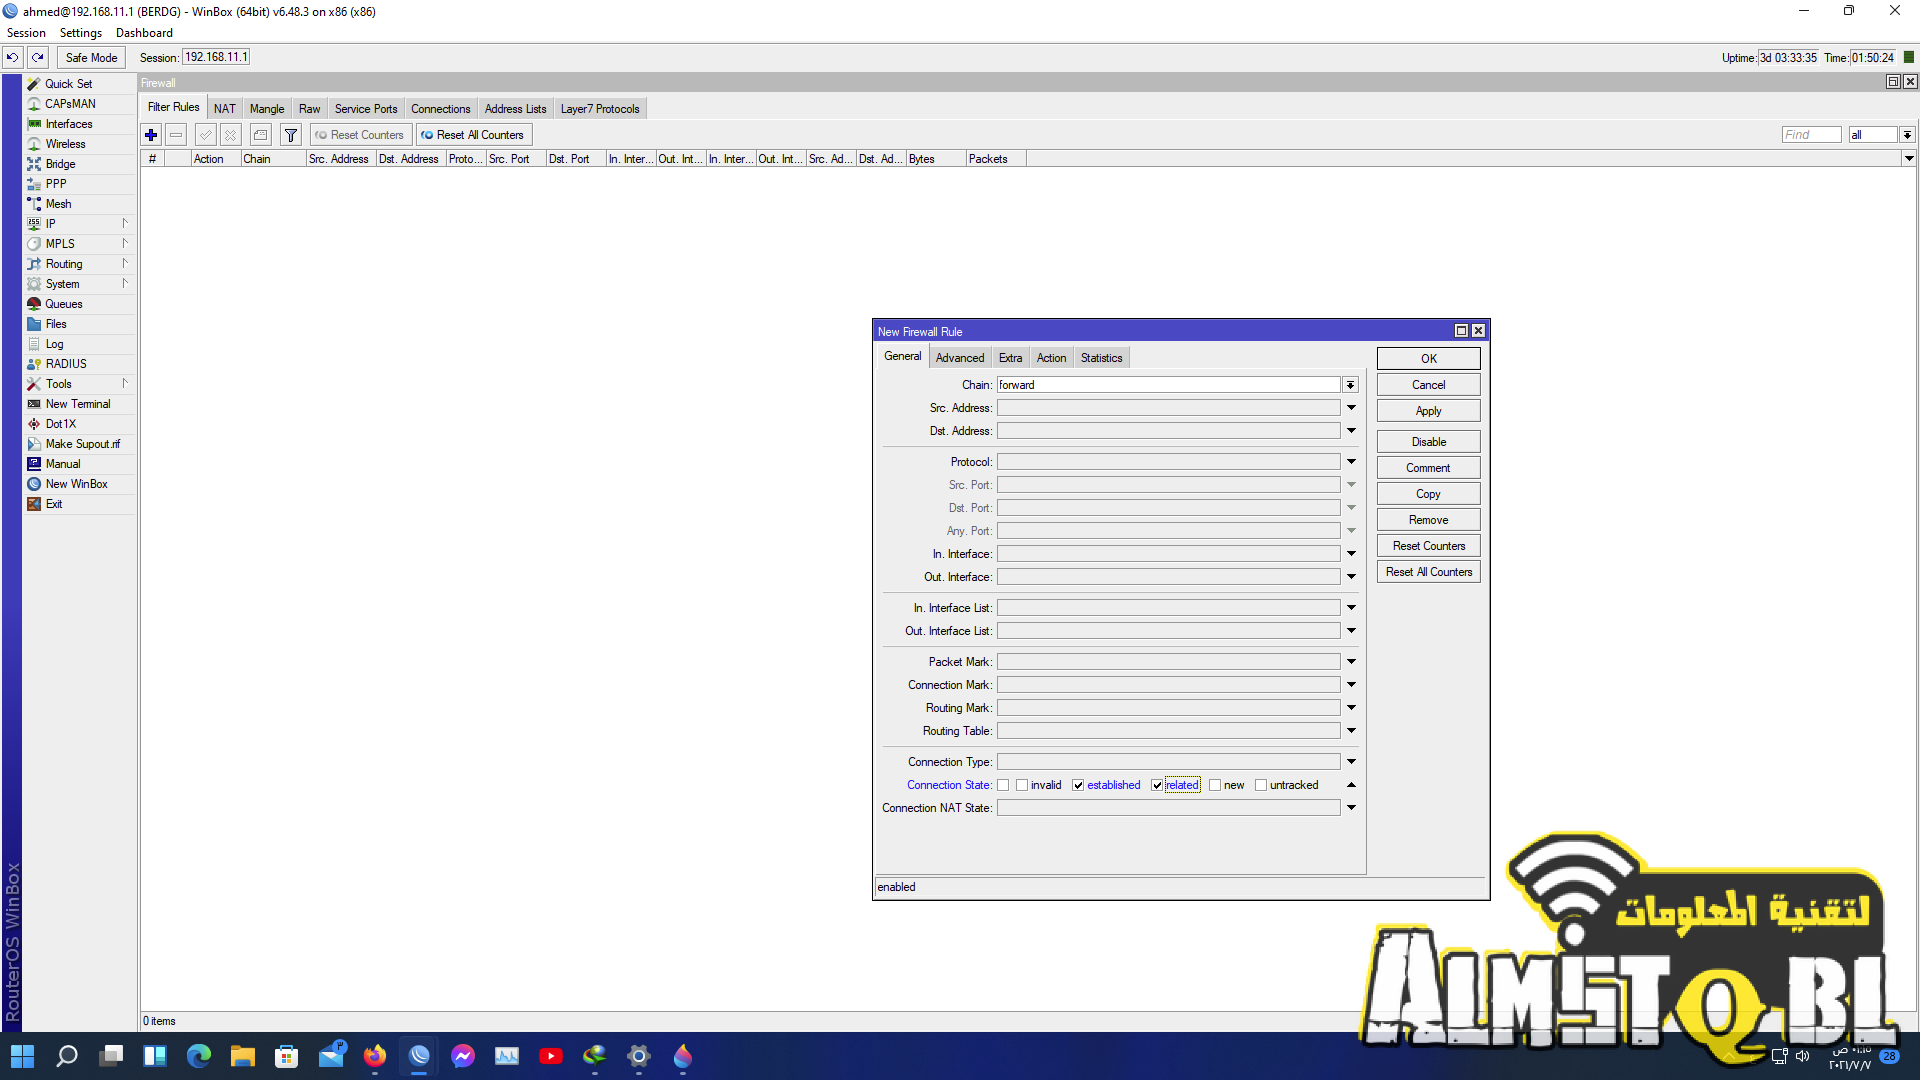Open New Terminal from sidebar
Screen dimensions: 1920x1080
(x=77, y=404)
